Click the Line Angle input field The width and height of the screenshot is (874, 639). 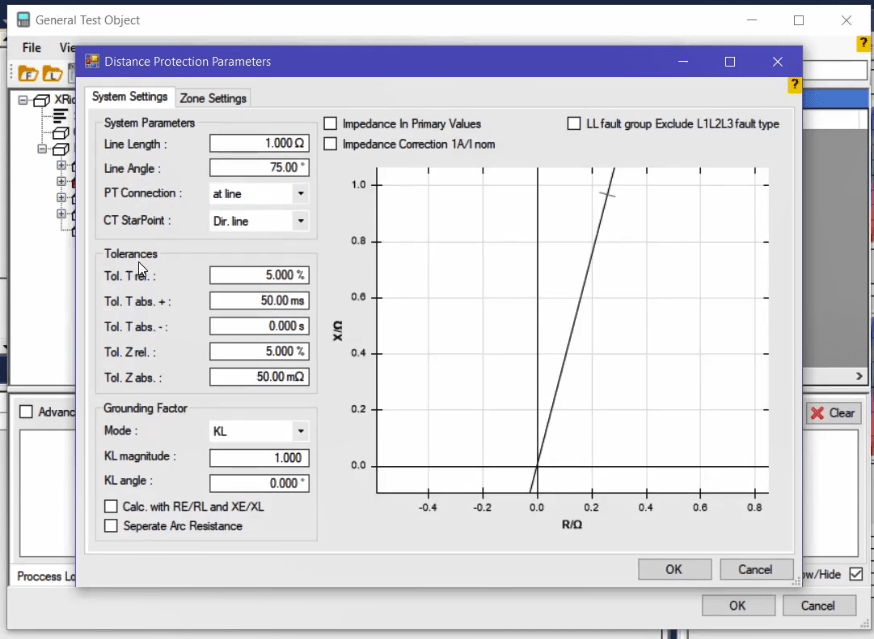point(259,168)
